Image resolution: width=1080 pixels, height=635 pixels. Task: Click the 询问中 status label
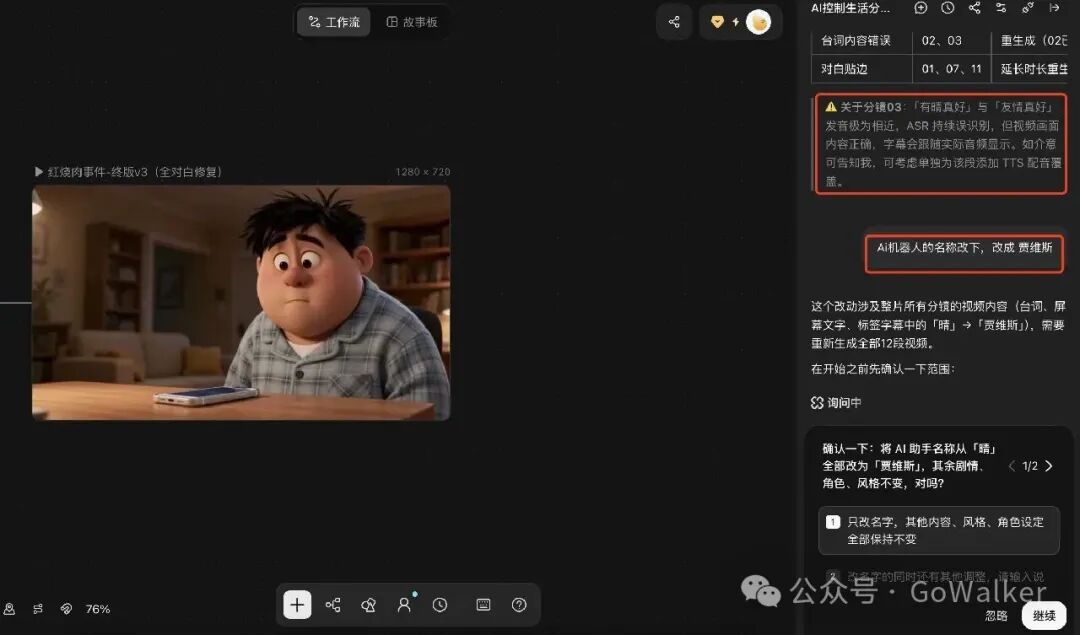(x=836, y=403)
